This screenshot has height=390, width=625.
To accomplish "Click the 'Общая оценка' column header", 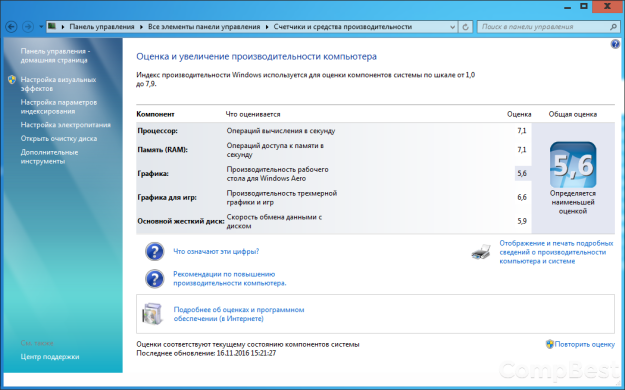I will tap(573, 114).
